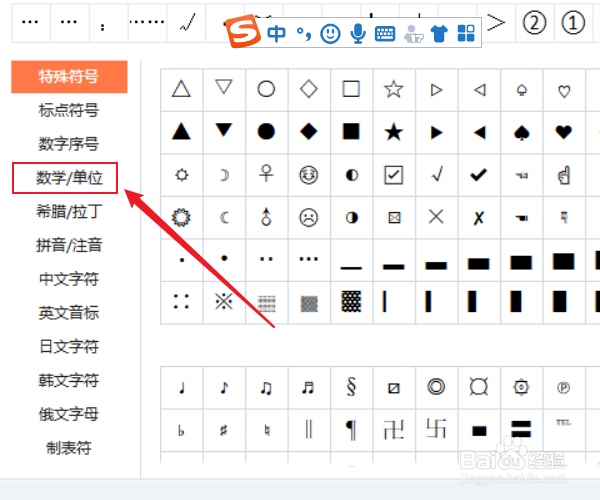Open the soft keyboard icon

pos(385,34)
